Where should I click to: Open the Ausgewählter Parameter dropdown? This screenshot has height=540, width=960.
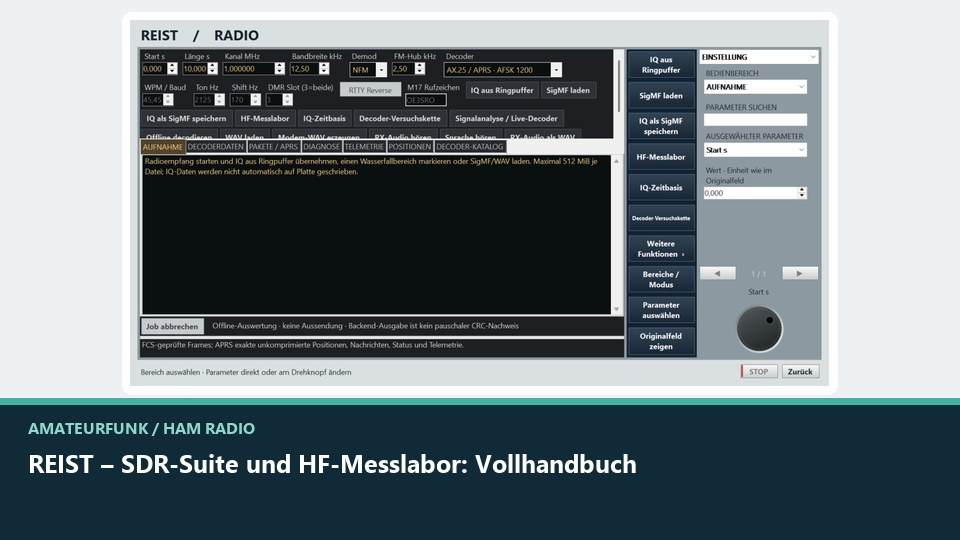click(756, 150)
